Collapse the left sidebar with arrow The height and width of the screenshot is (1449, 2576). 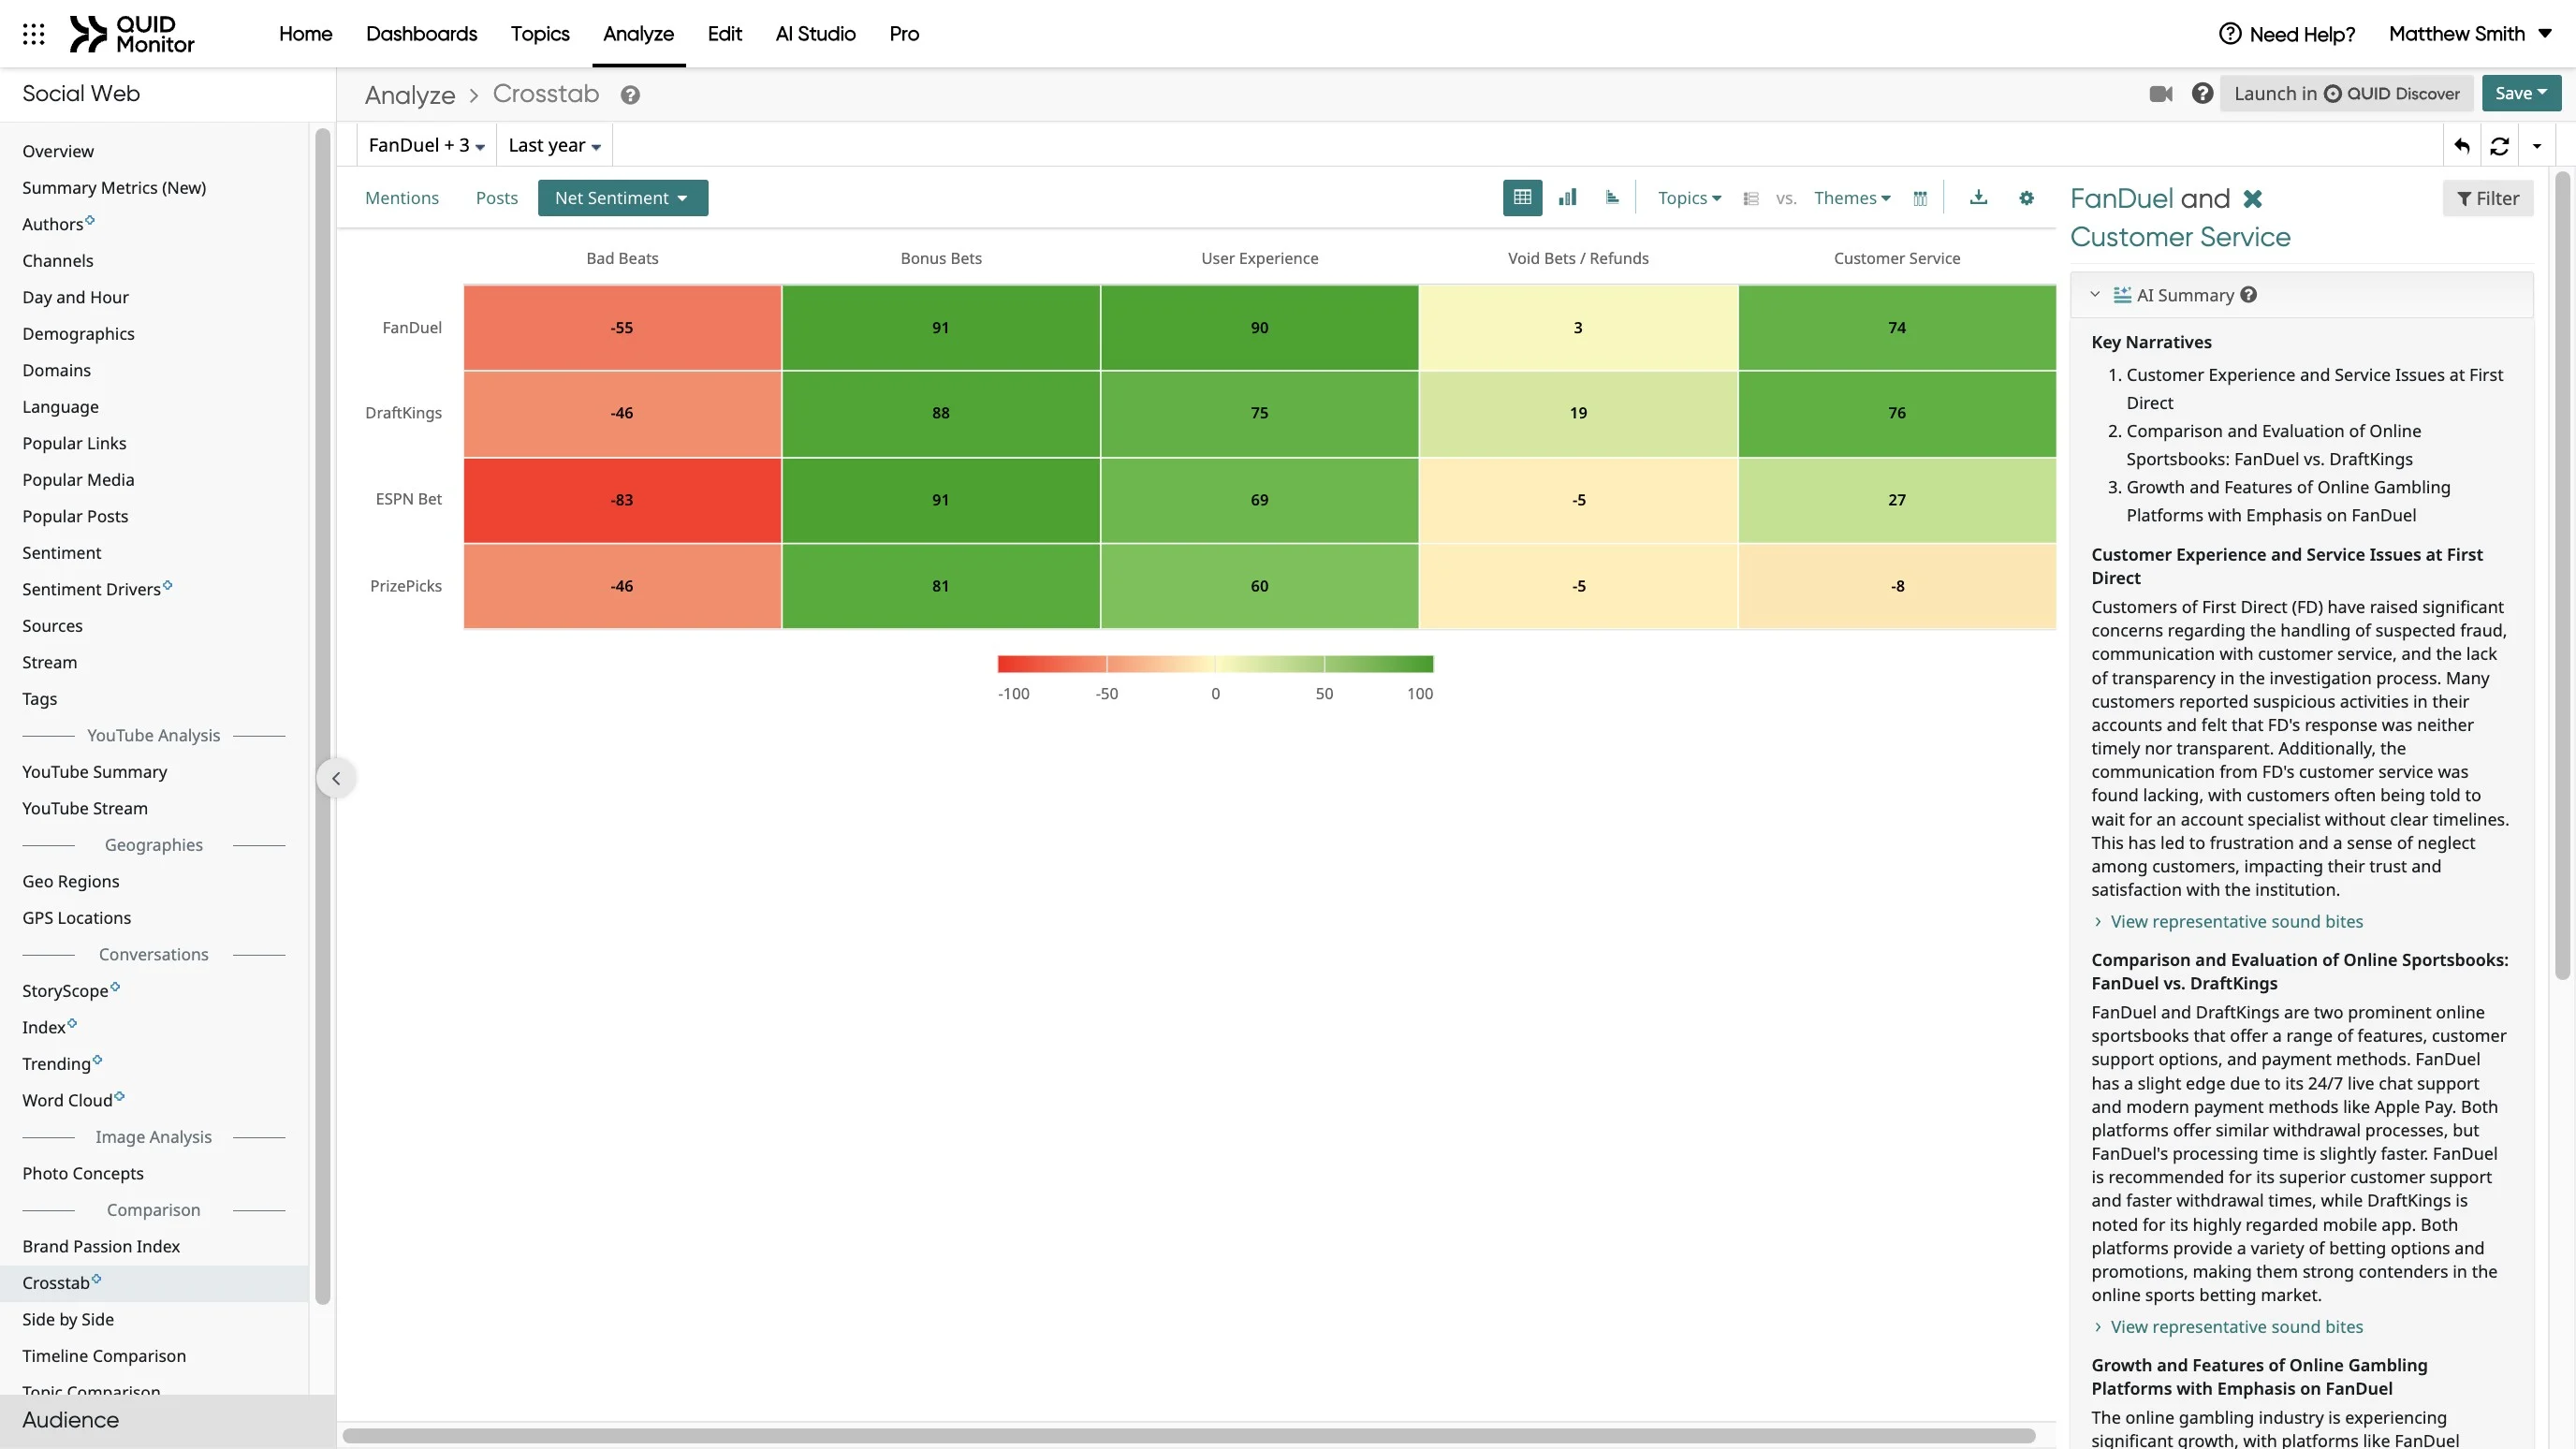click(336, 778)
